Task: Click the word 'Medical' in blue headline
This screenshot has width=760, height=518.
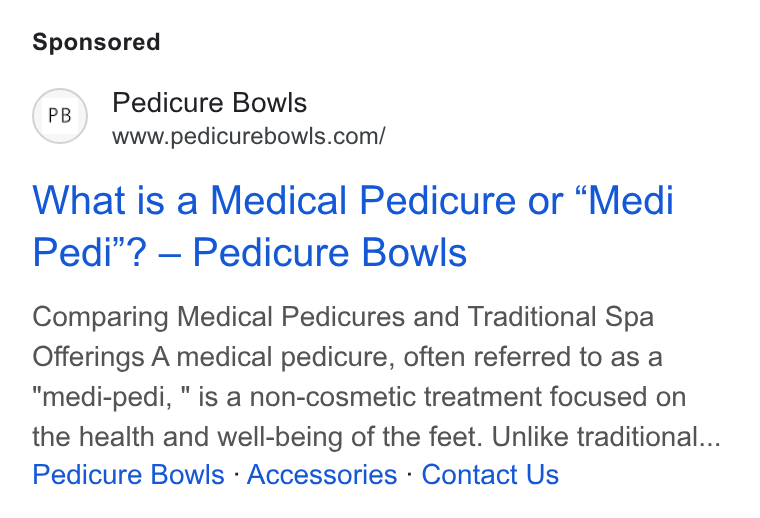Action: (x=279, y=200)
